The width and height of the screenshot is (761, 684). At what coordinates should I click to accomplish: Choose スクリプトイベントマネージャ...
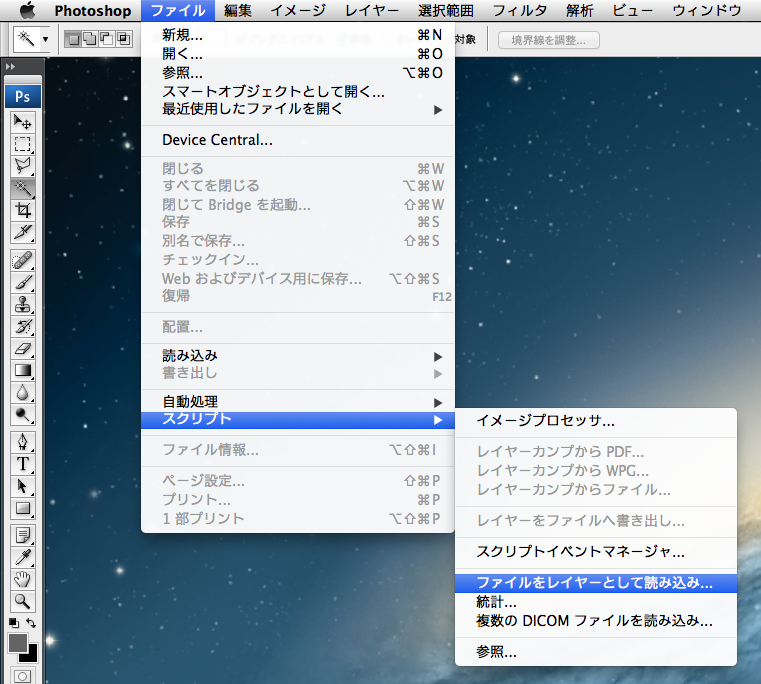point(596,551)
